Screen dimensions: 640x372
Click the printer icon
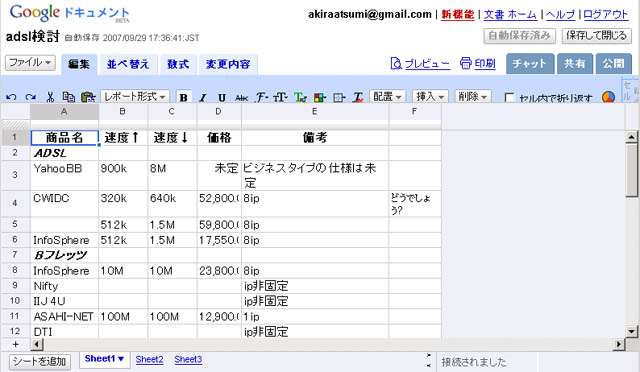click(465, 63)
